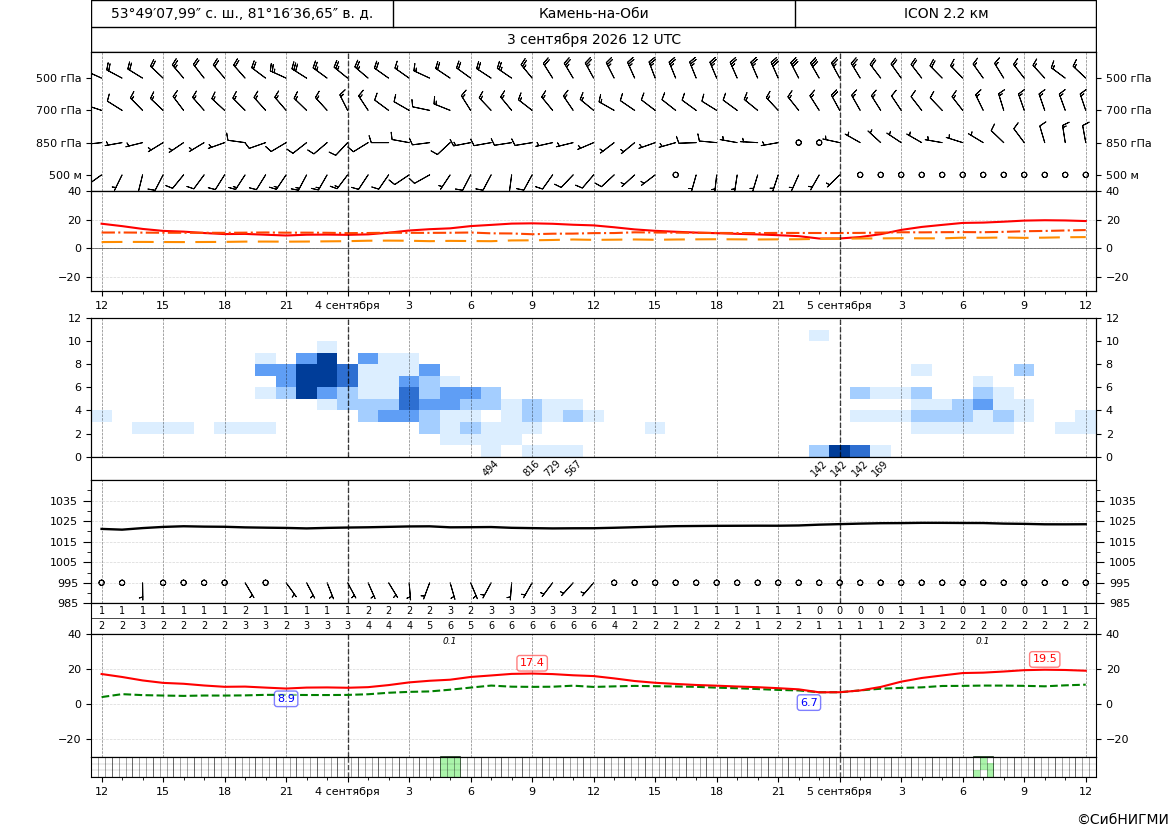1169x827 pixels.
Task: Click the 494 cloud base height label
Action: 490,468
